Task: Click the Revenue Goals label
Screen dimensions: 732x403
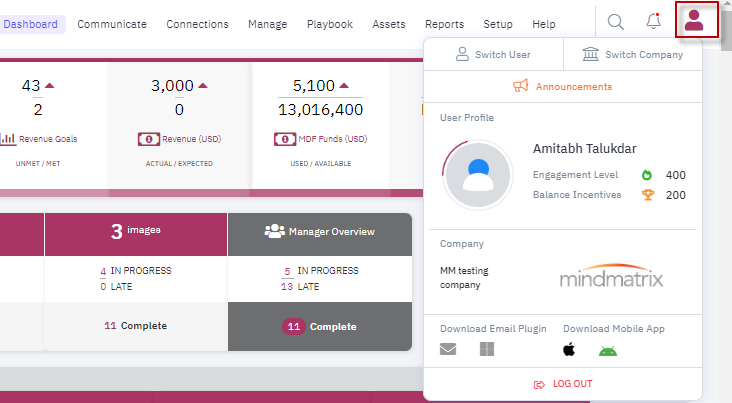Action: [48, 139]
